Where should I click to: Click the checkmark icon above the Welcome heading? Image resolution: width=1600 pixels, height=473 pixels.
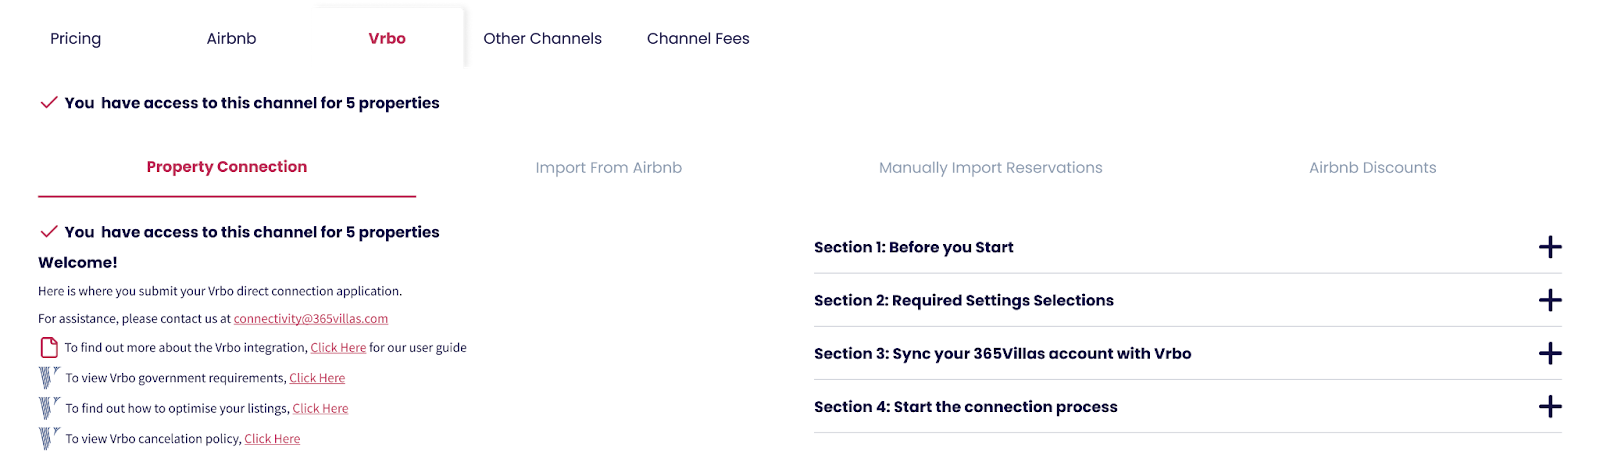[x=48, y=232]
